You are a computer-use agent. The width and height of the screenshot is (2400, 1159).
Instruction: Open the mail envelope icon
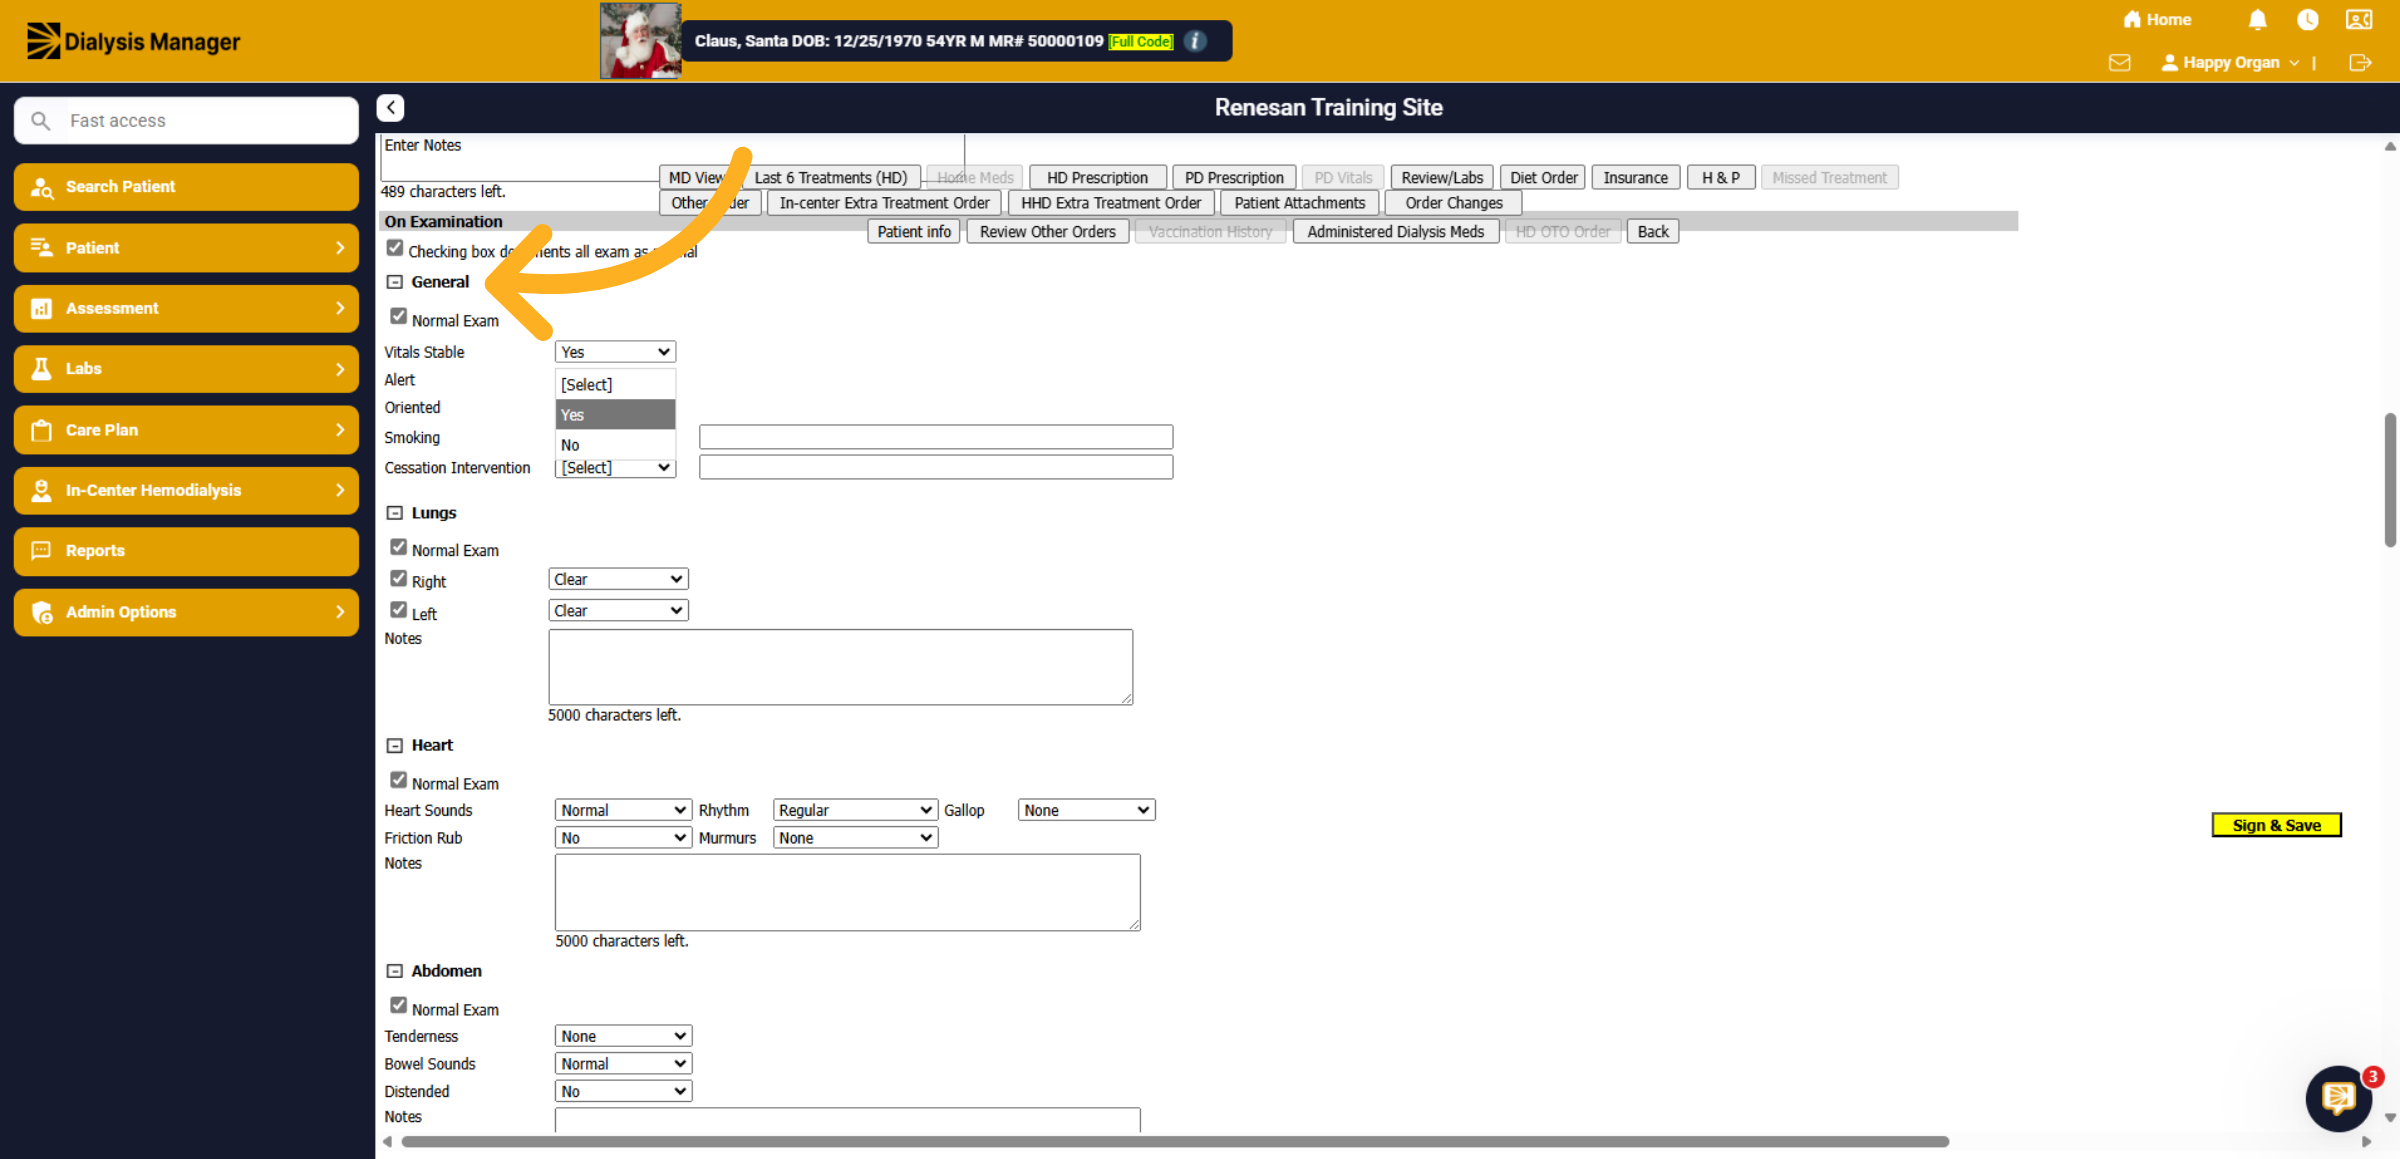click(x=2119, y=62)
